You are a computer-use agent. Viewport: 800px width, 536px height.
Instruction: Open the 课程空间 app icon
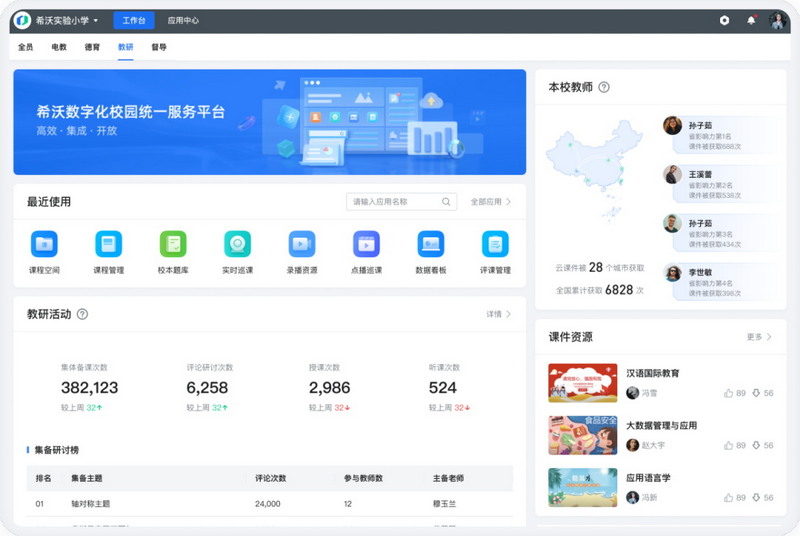tap(44, 244)
